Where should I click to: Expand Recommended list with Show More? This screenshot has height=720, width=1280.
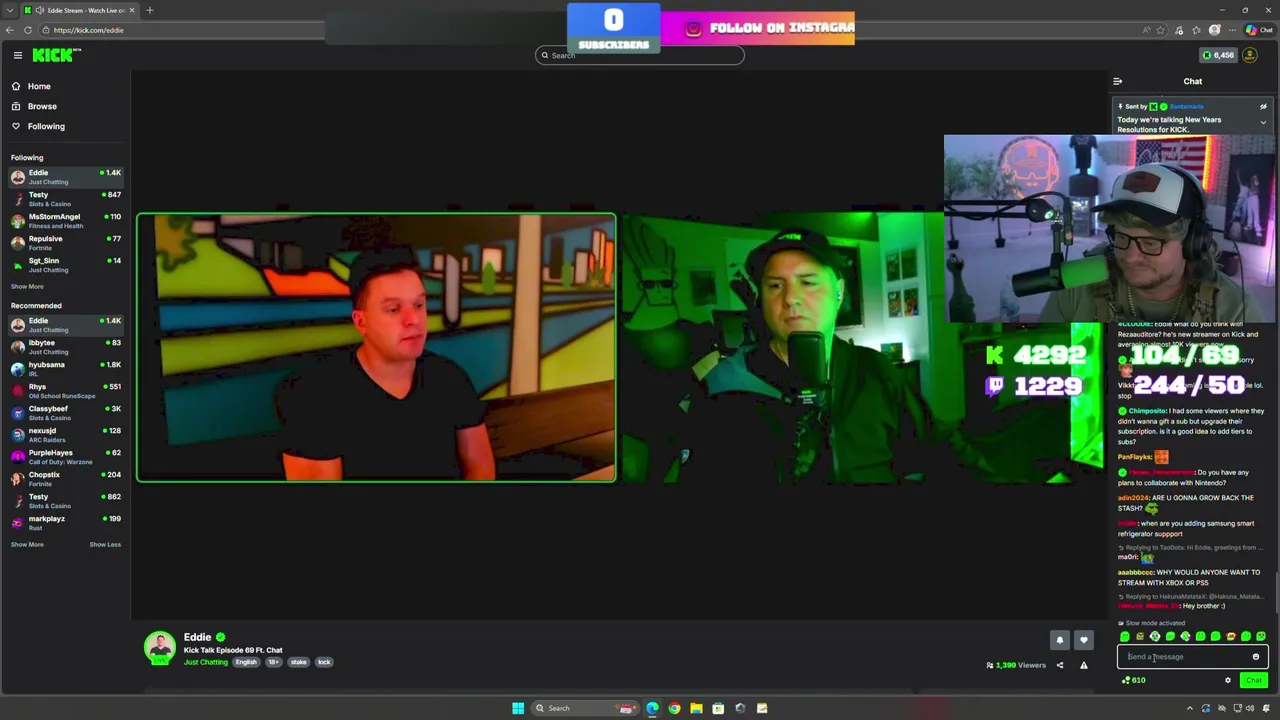pos(27,544)
